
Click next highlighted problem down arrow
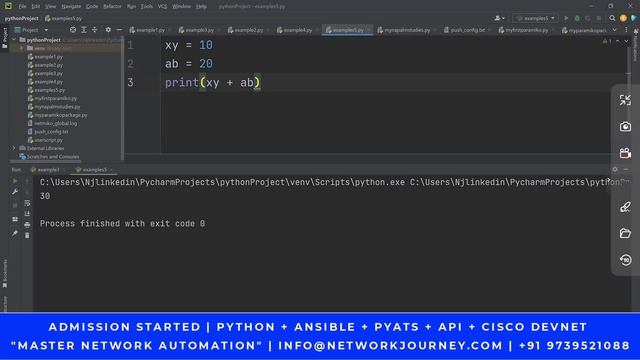(x=626, y=41)
